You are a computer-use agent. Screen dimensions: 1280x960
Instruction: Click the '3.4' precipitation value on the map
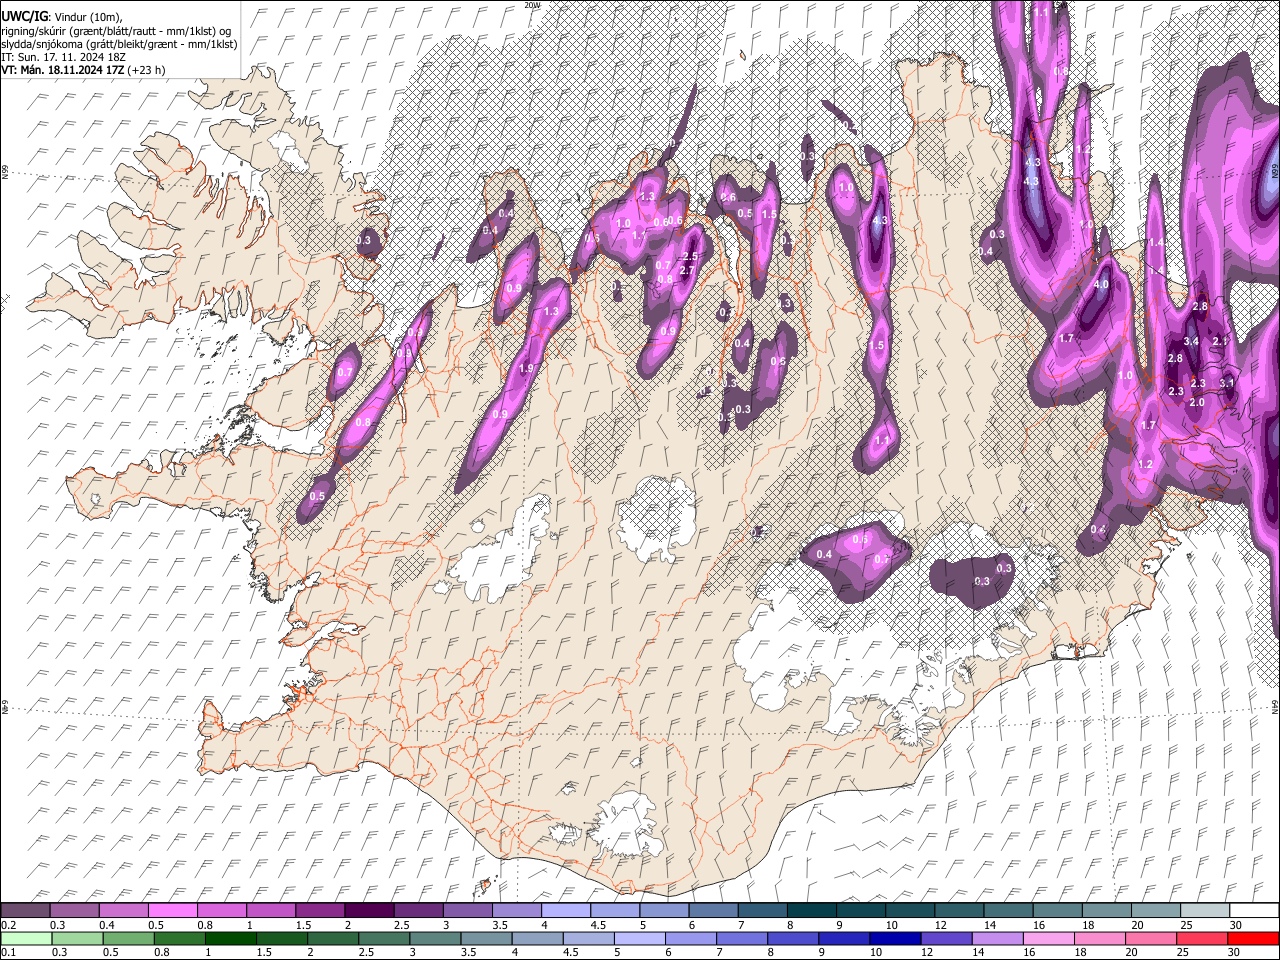[1191, 342]
